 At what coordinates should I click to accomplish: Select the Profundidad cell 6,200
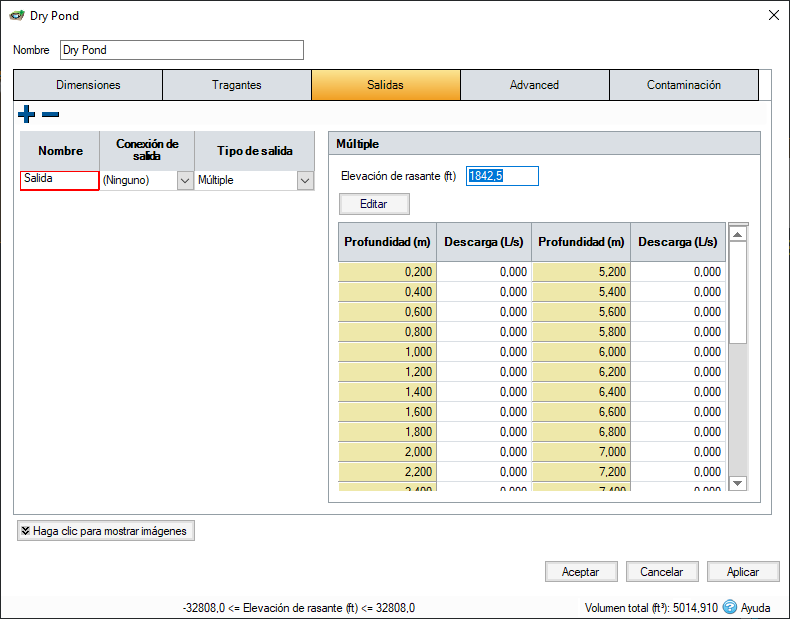tap(581, 372)
